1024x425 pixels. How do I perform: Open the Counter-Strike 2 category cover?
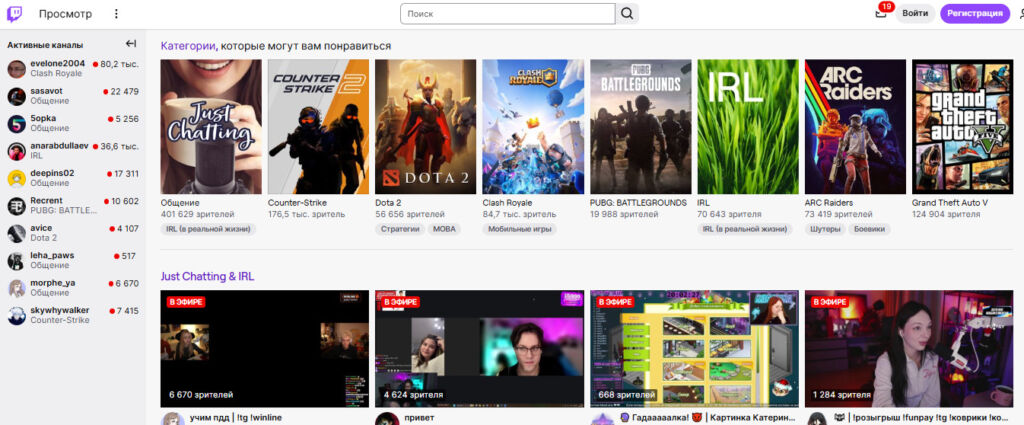click(x=318, y=126)
